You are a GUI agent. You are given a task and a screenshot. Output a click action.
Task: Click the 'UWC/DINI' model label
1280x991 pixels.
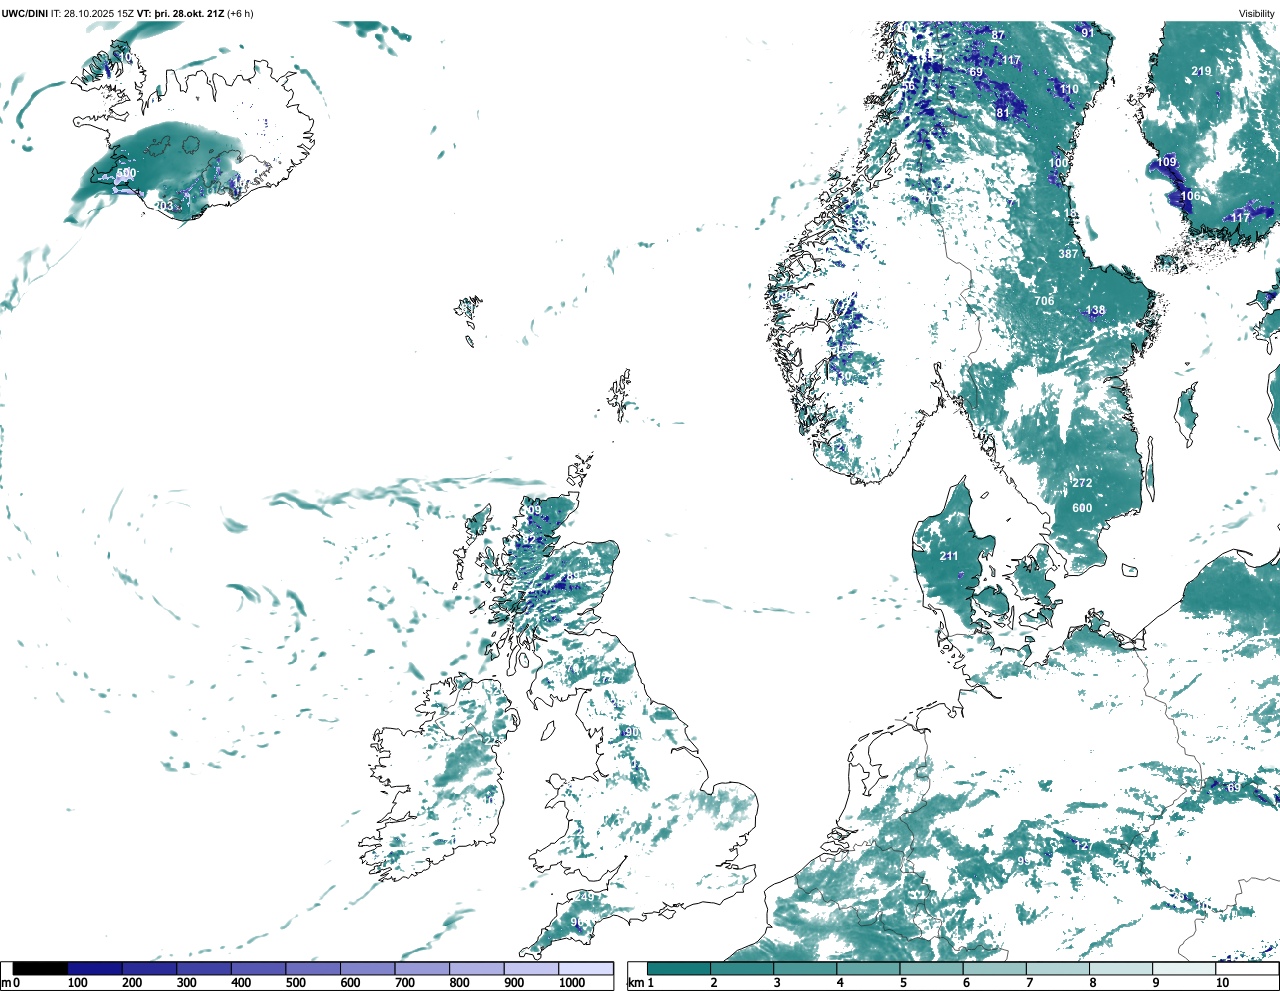coord(24,13)
